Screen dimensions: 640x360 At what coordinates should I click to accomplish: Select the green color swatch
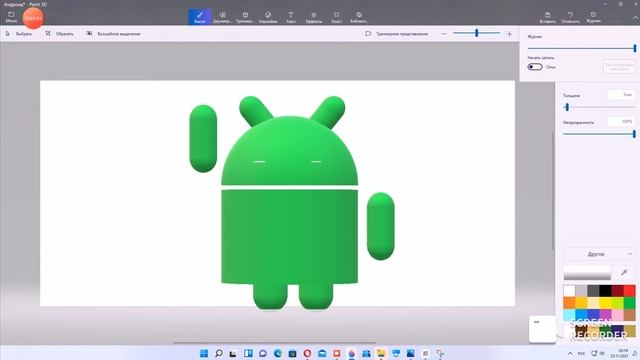tap(629, 303)
